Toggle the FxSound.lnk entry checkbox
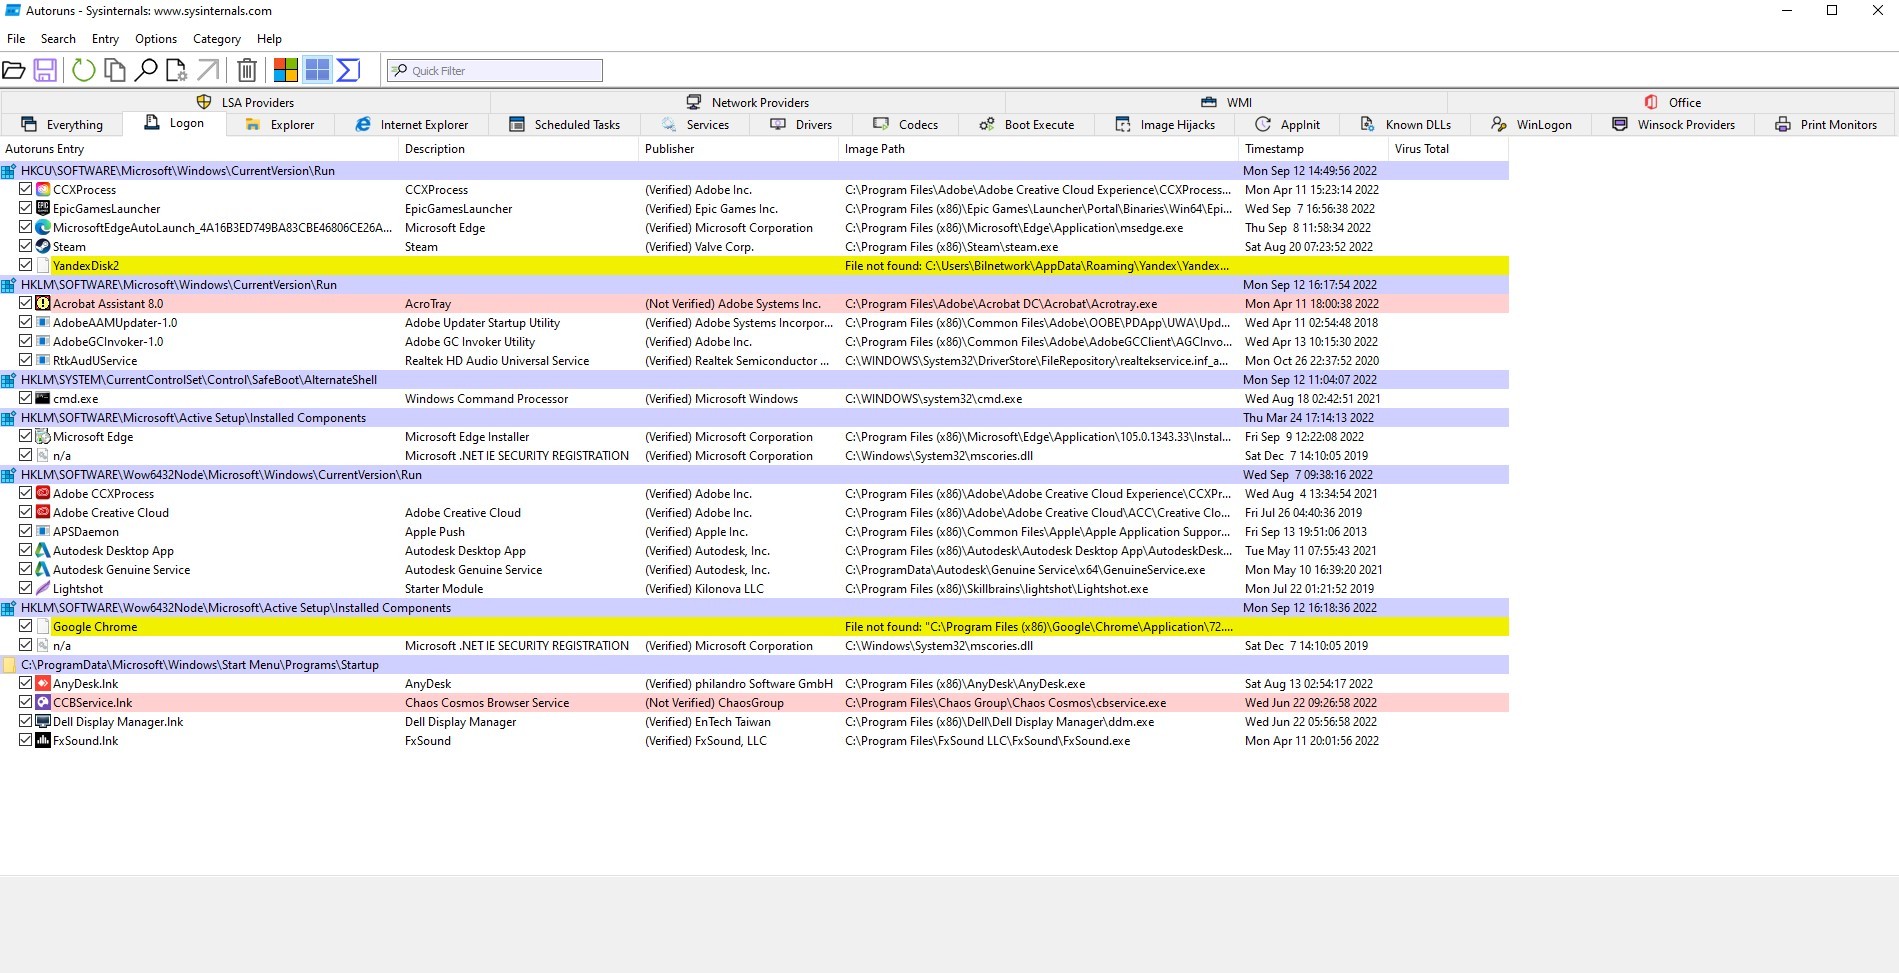This screenshot has width=1899, height=973. point(26,740)
